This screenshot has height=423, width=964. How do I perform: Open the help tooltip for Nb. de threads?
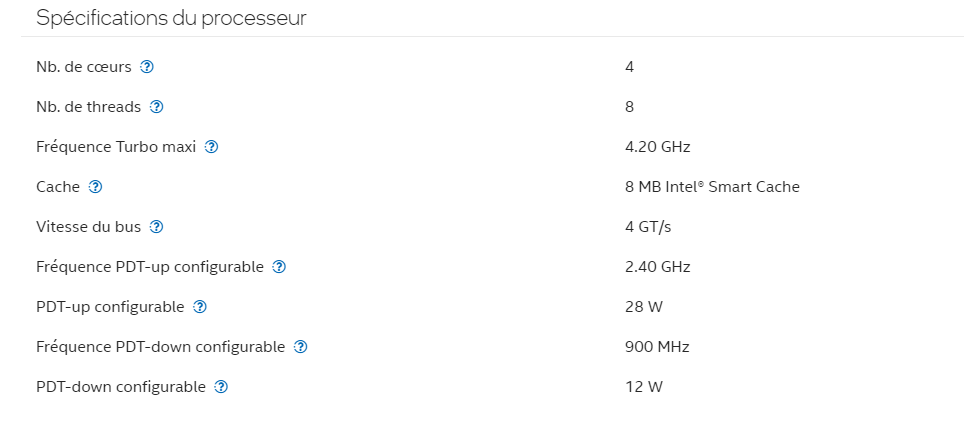tap(156, 107)
